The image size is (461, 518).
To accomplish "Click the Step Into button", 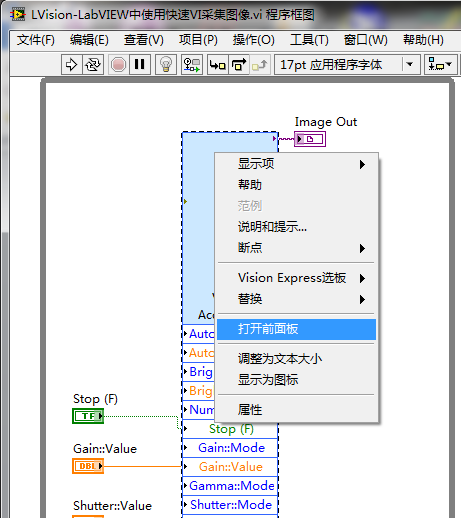I will point(218,65).
